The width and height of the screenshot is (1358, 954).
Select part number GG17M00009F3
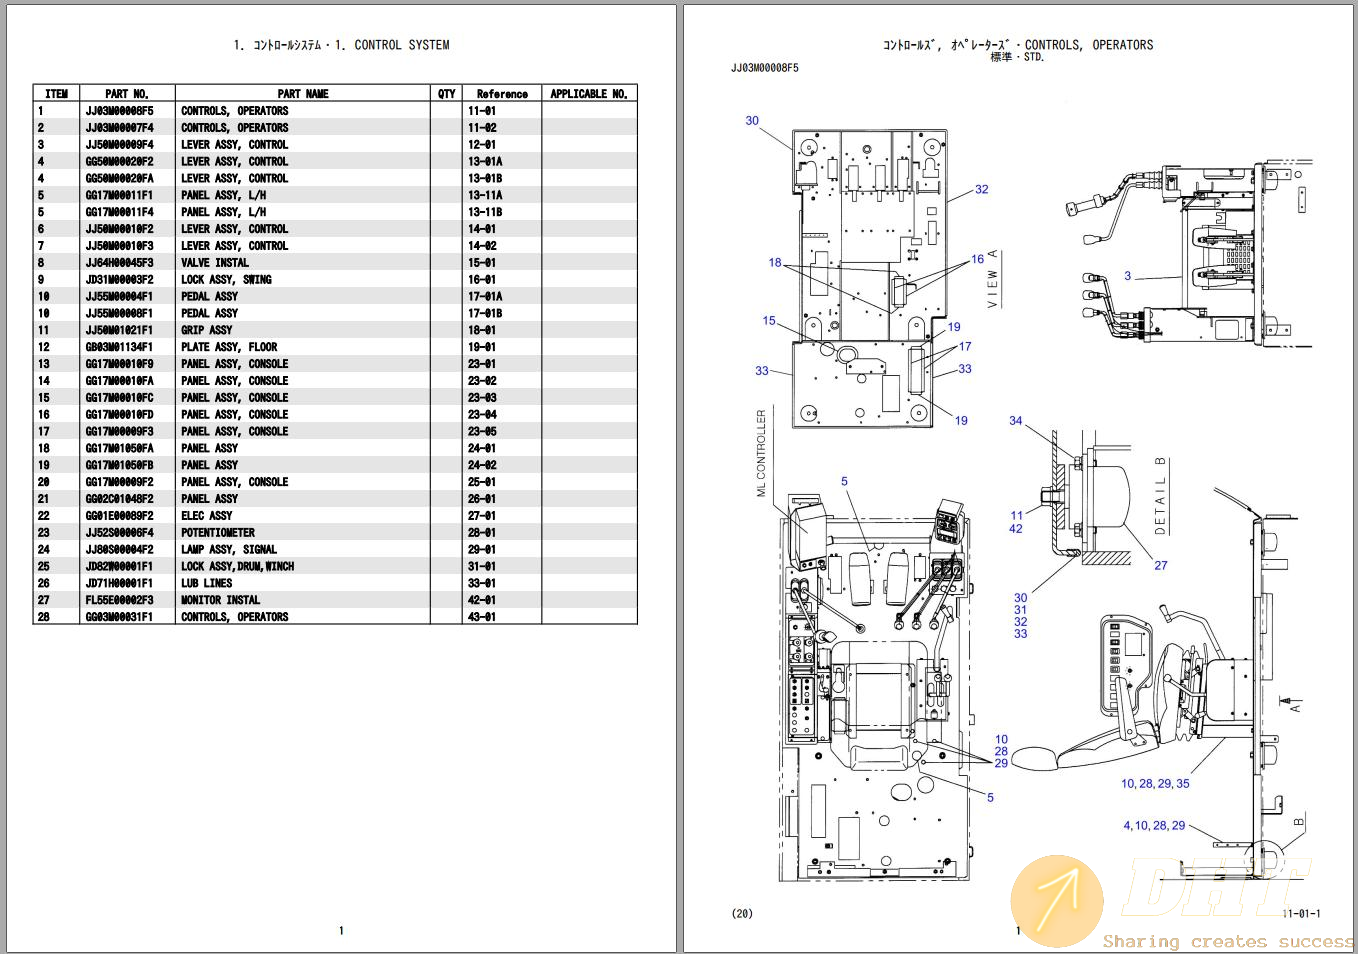pos(119,432)
